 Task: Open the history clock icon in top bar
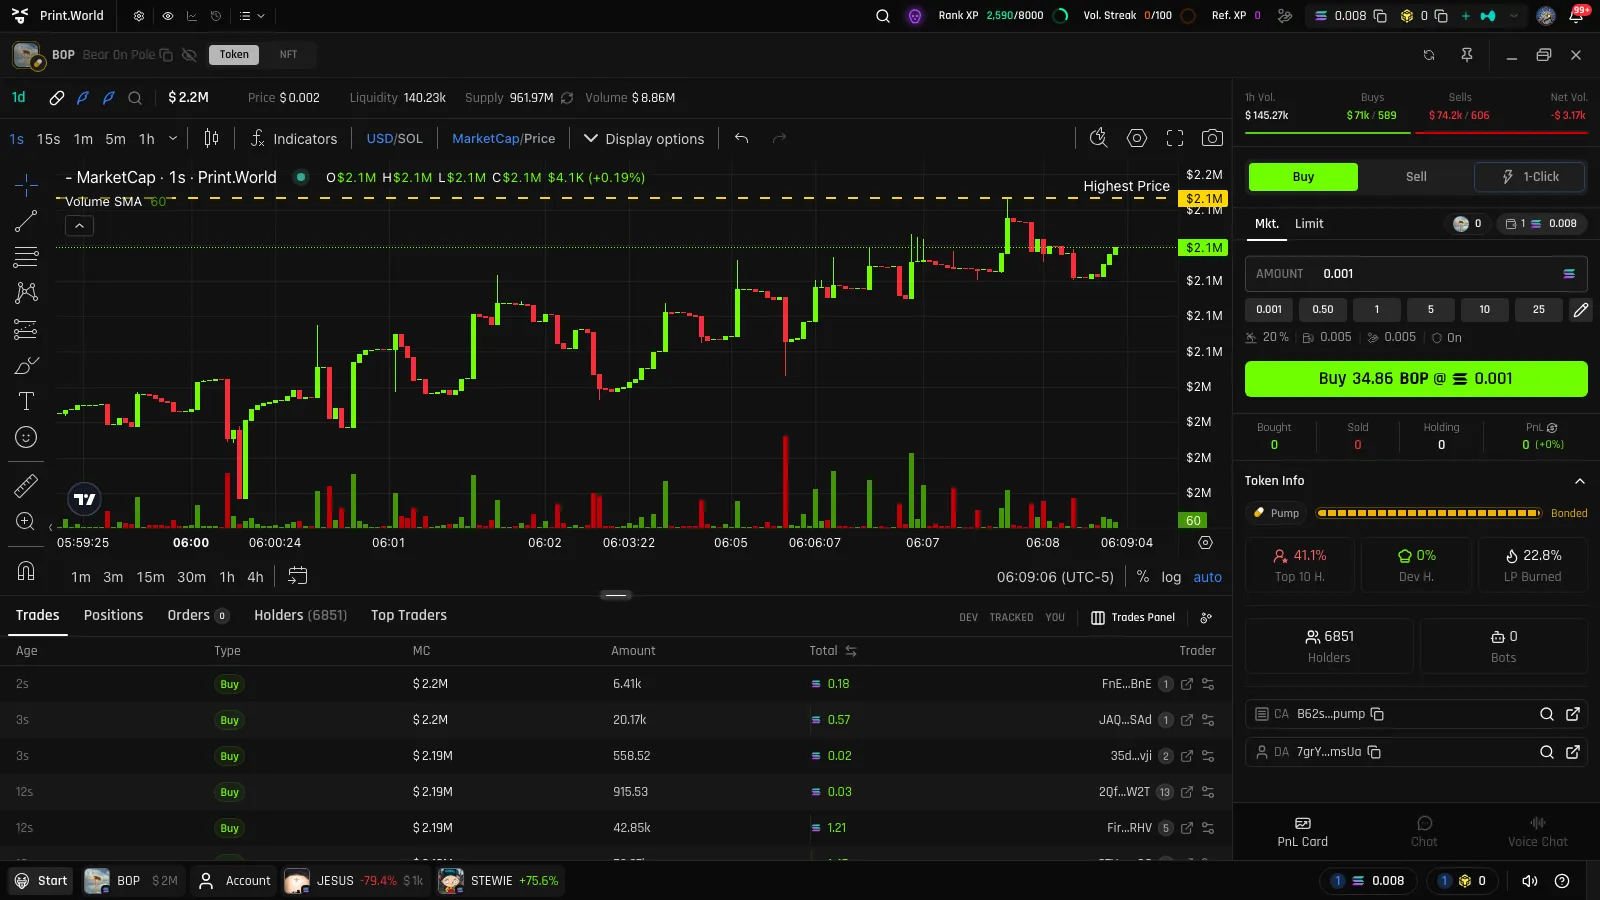pyautogui.click(x=217, y=16)
